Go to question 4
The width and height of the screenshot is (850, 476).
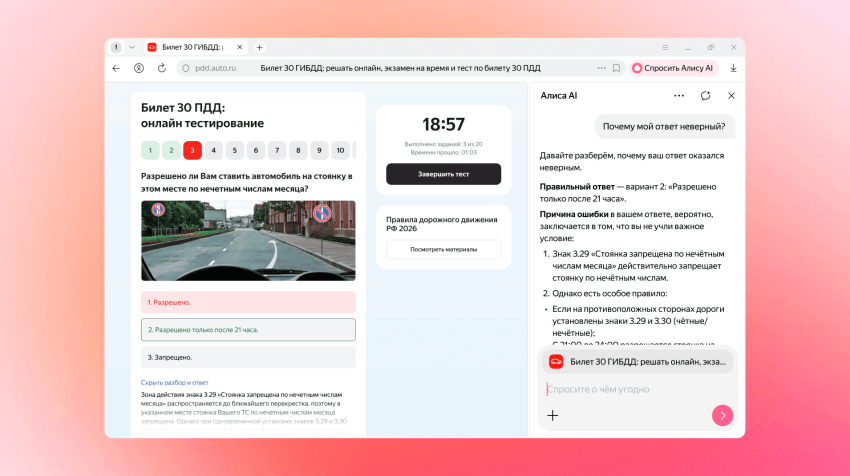(x=214, y=151)
